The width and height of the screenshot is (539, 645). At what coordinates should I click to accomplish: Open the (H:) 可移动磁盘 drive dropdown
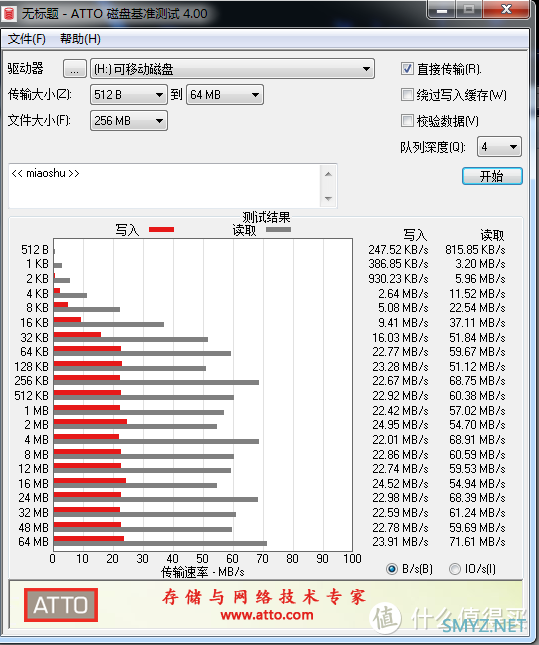(x=232, y=69)
